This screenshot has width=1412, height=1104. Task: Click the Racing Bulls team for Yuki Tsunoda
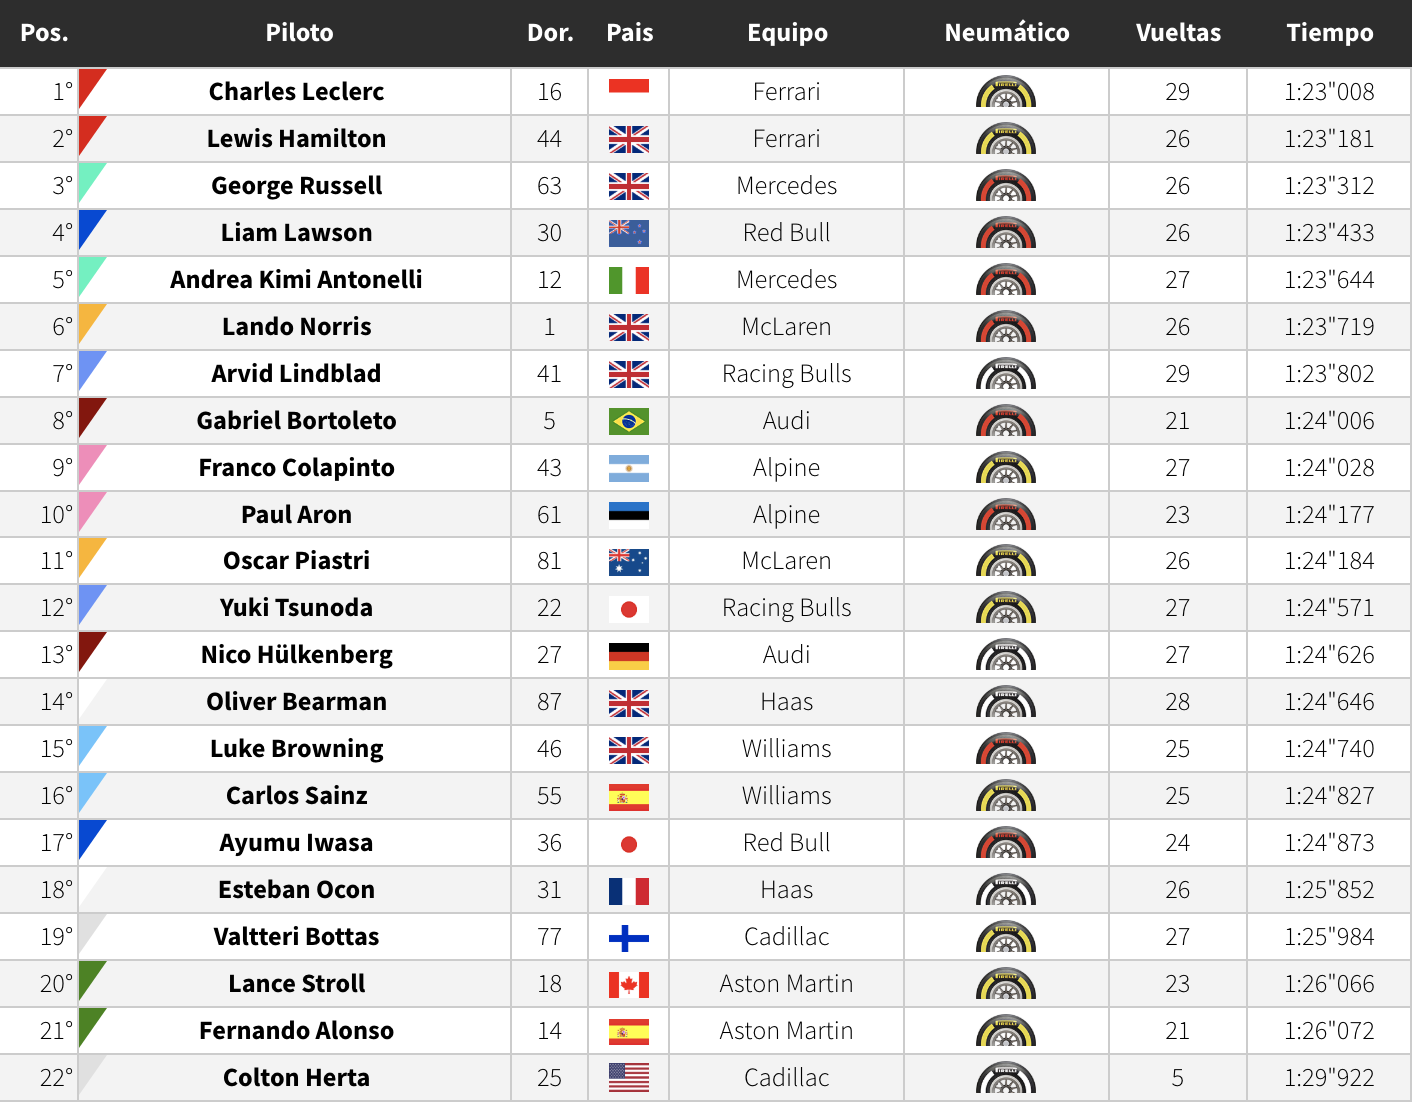(x=787, y=608)
